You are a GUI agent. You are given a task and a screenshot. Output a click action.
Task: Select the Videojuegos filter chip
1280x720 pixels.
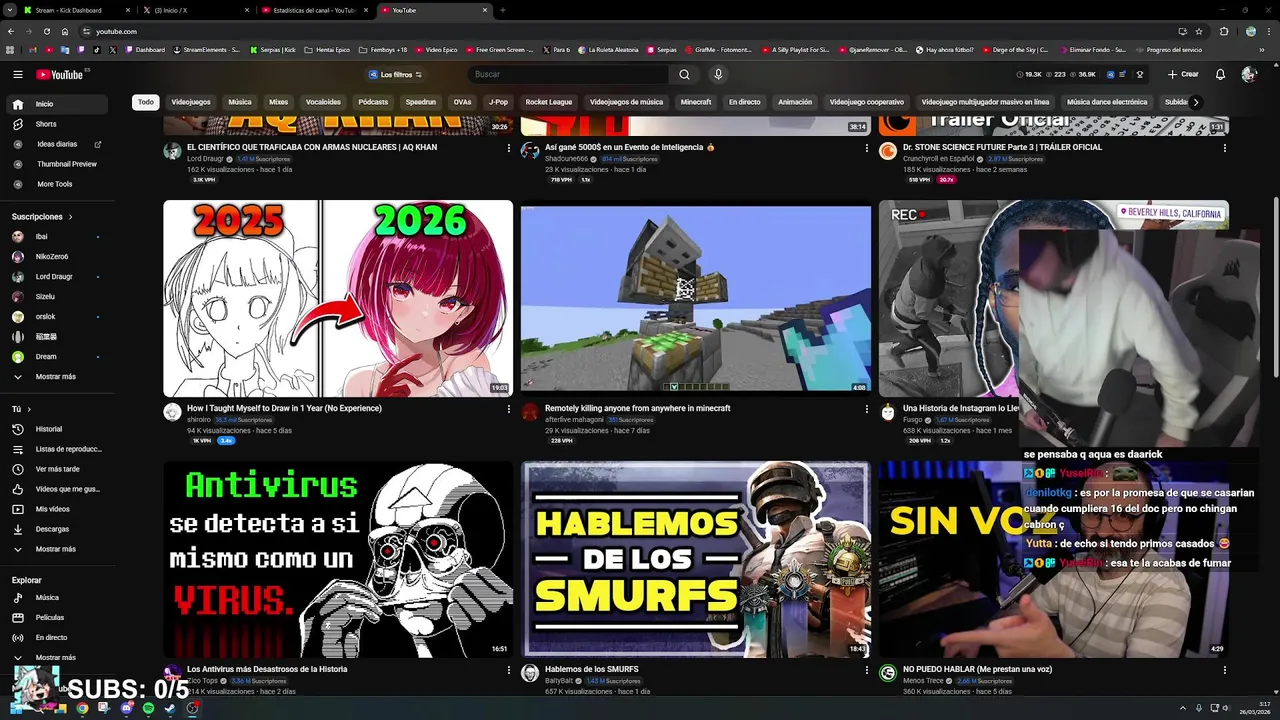[191, 102]
